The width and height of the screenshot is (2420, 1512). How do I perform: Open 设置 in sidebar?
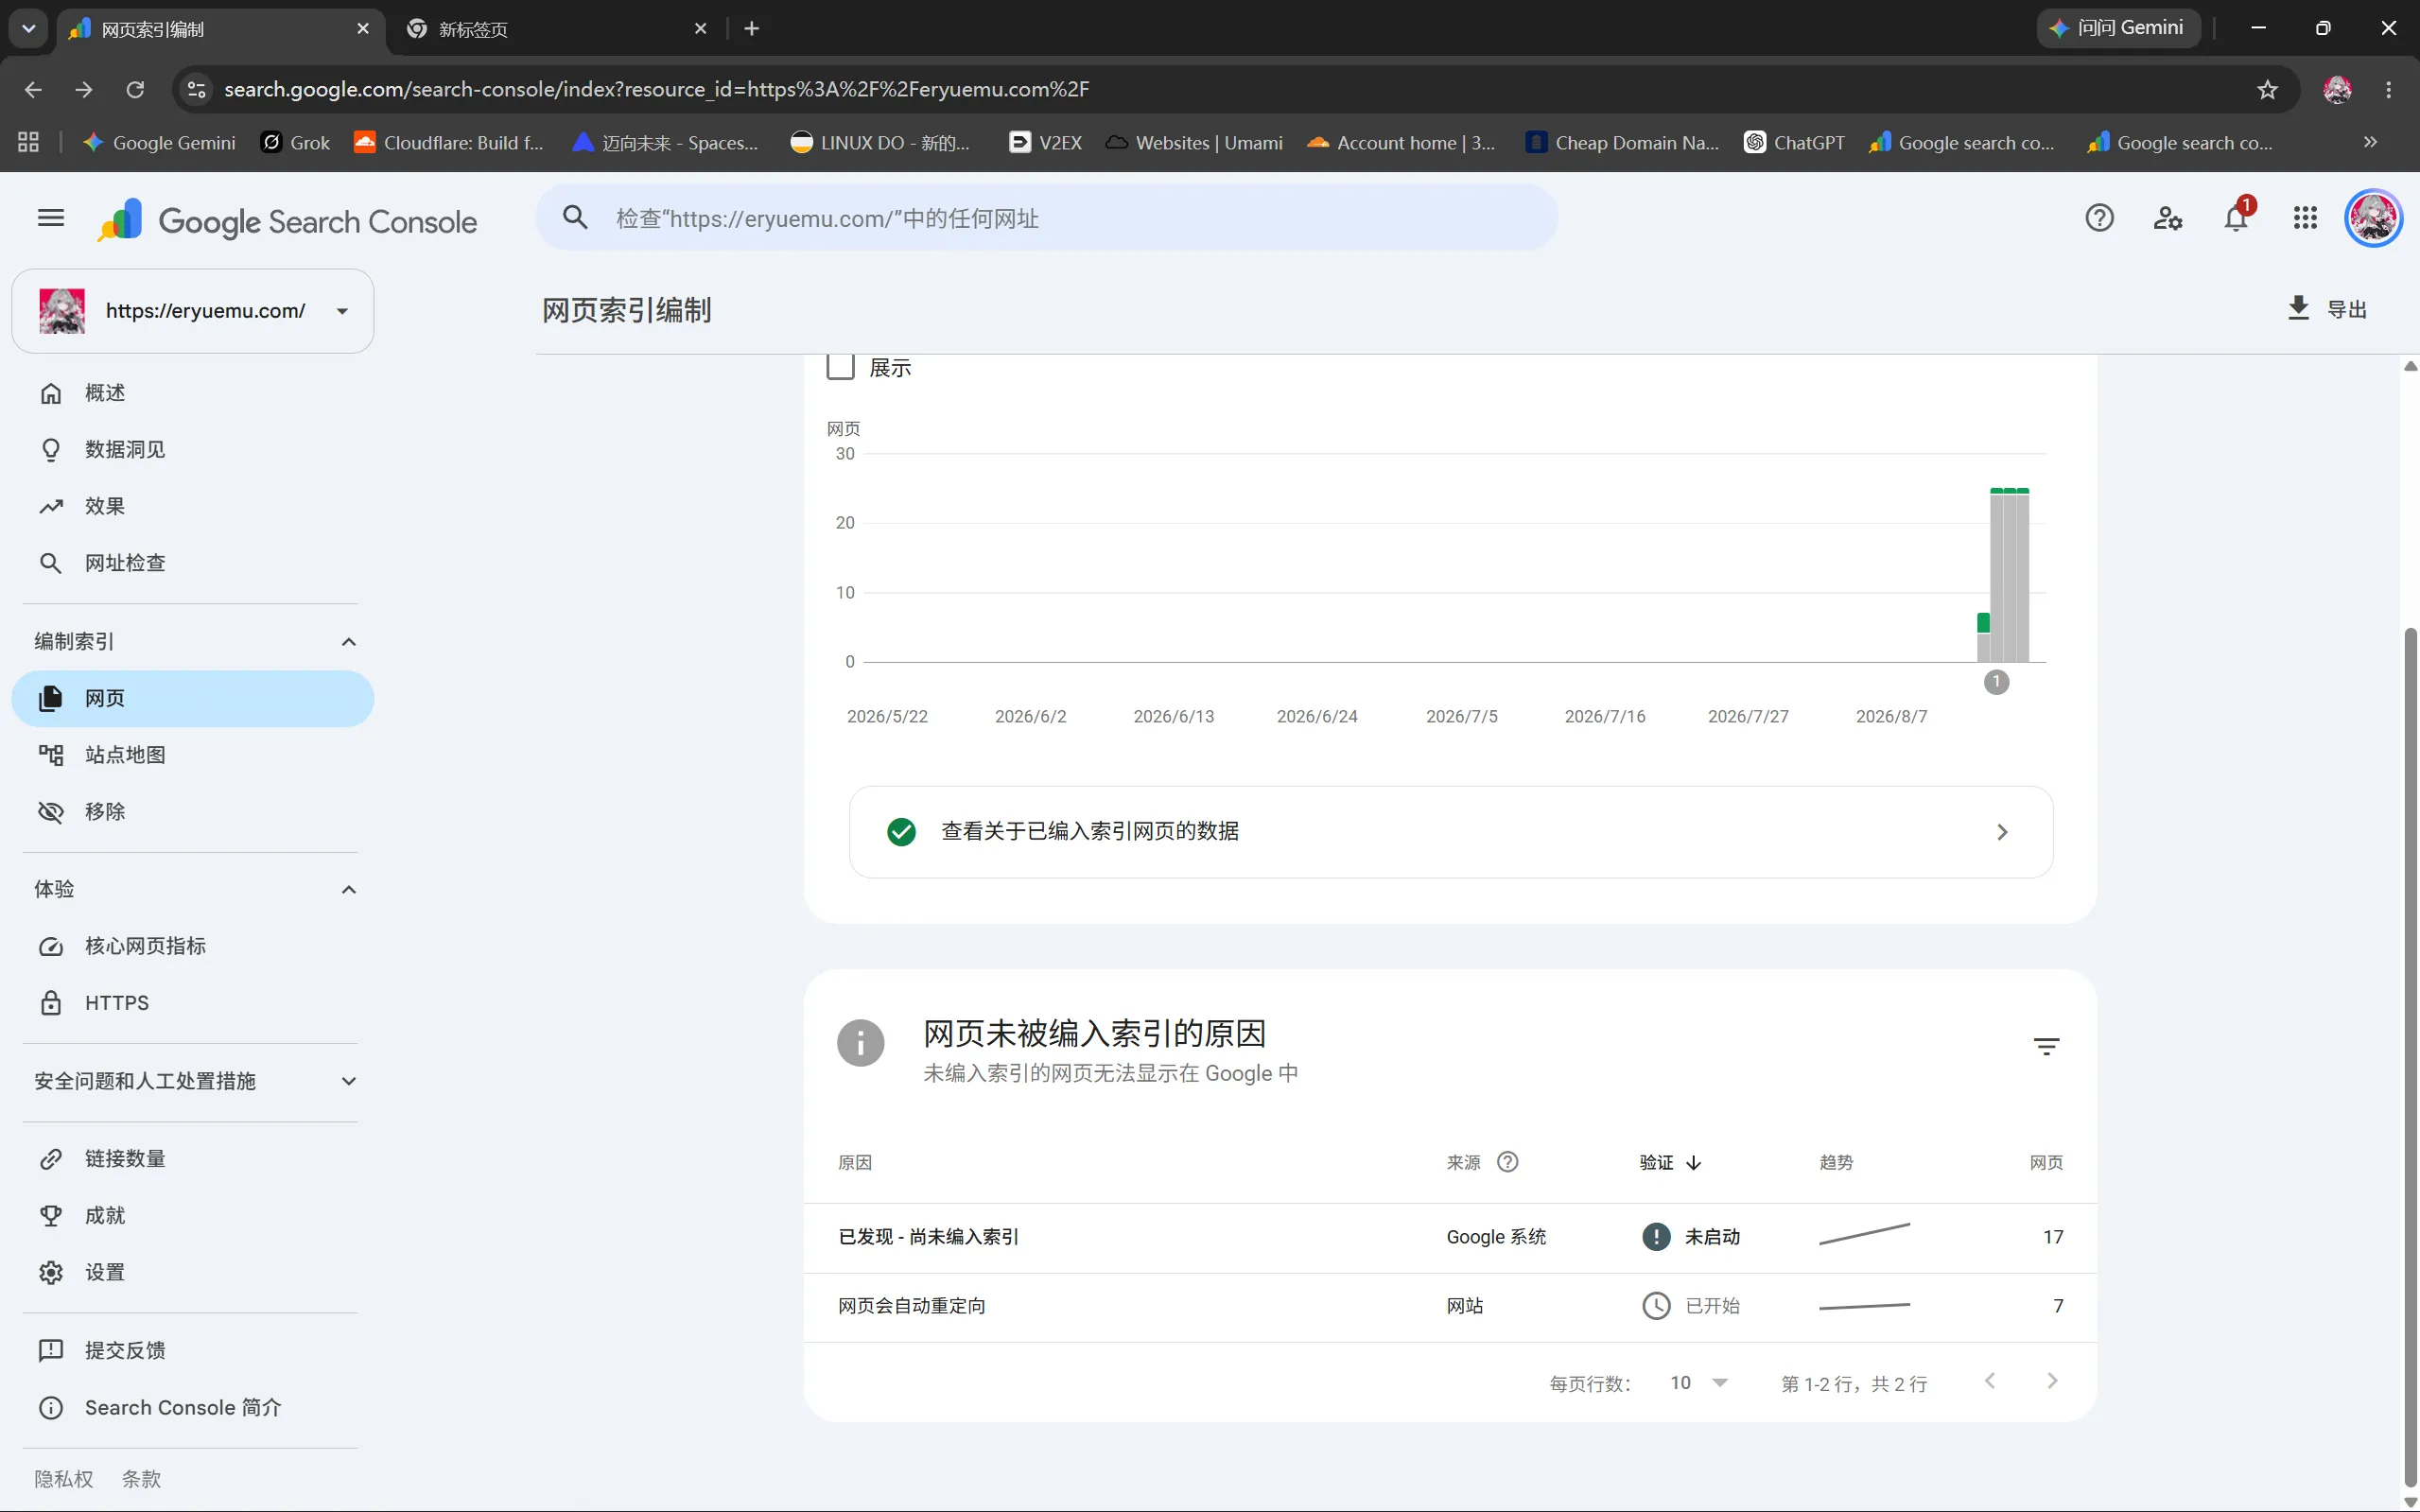click(x=193, y=1272)
